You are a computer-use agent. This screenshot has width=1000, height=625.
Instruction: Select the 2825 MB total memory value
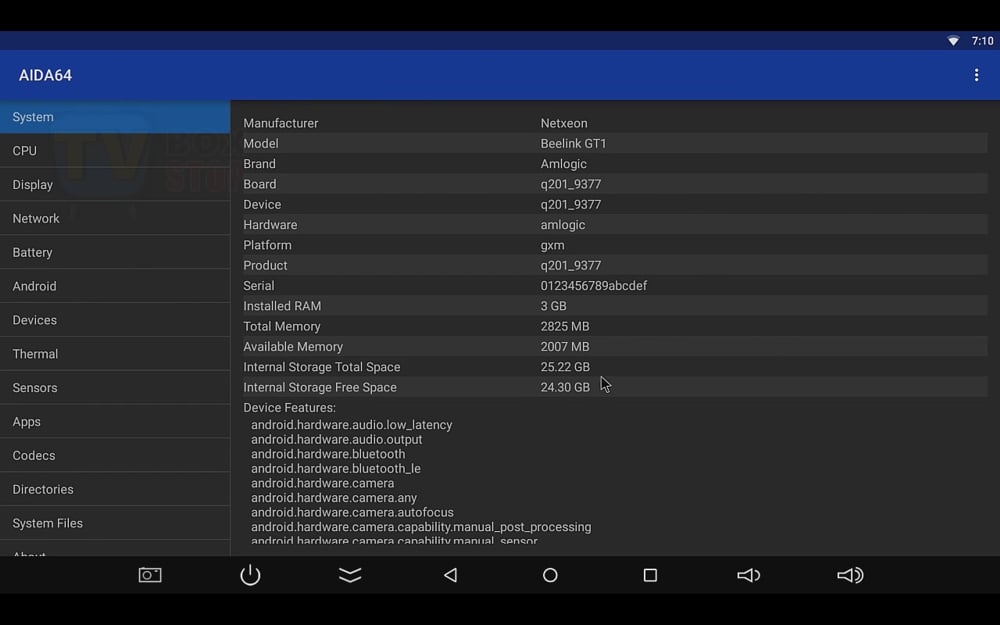tap(565, 327)
